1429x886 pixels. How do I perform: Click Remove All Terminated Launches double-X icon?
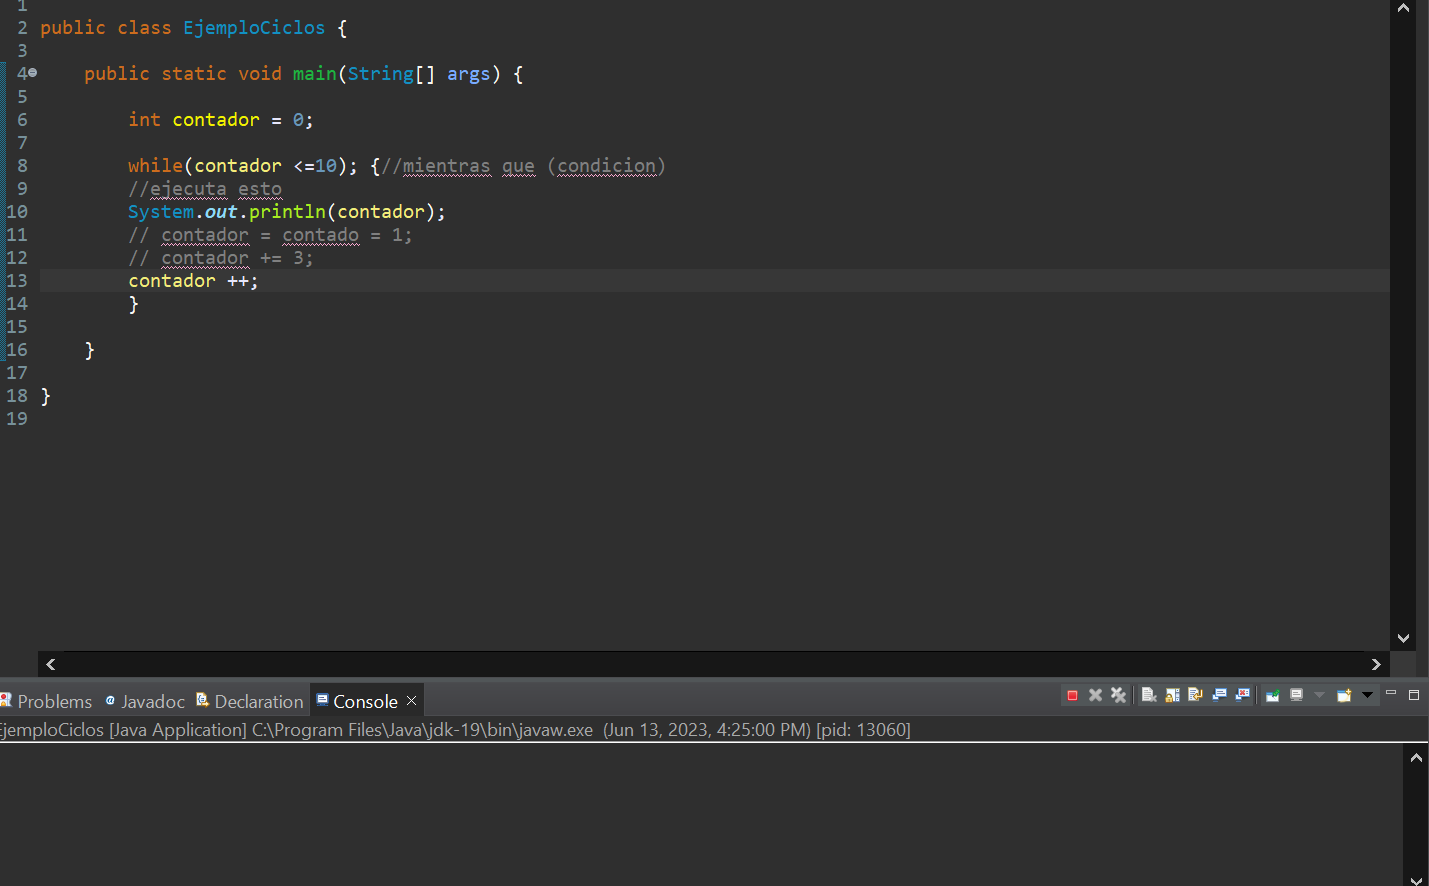click(1118, 695)
